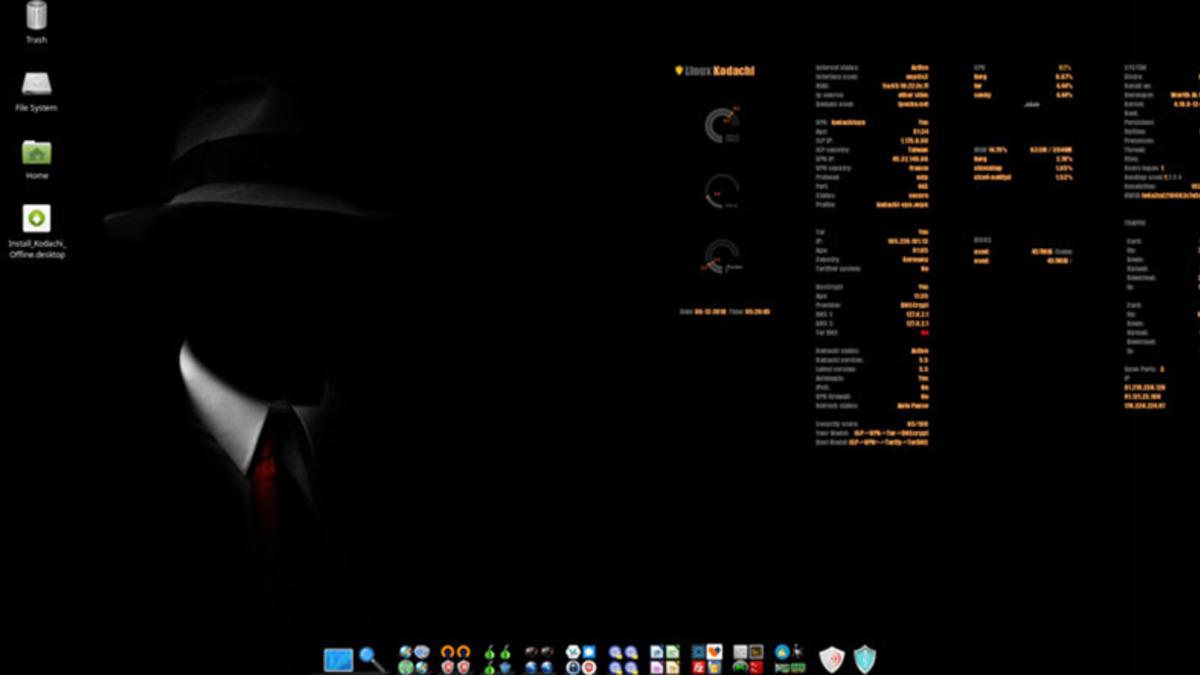1200x675 pixels.
Task: Click the teal shield icon in dock
Action: (x=864, y=659)
